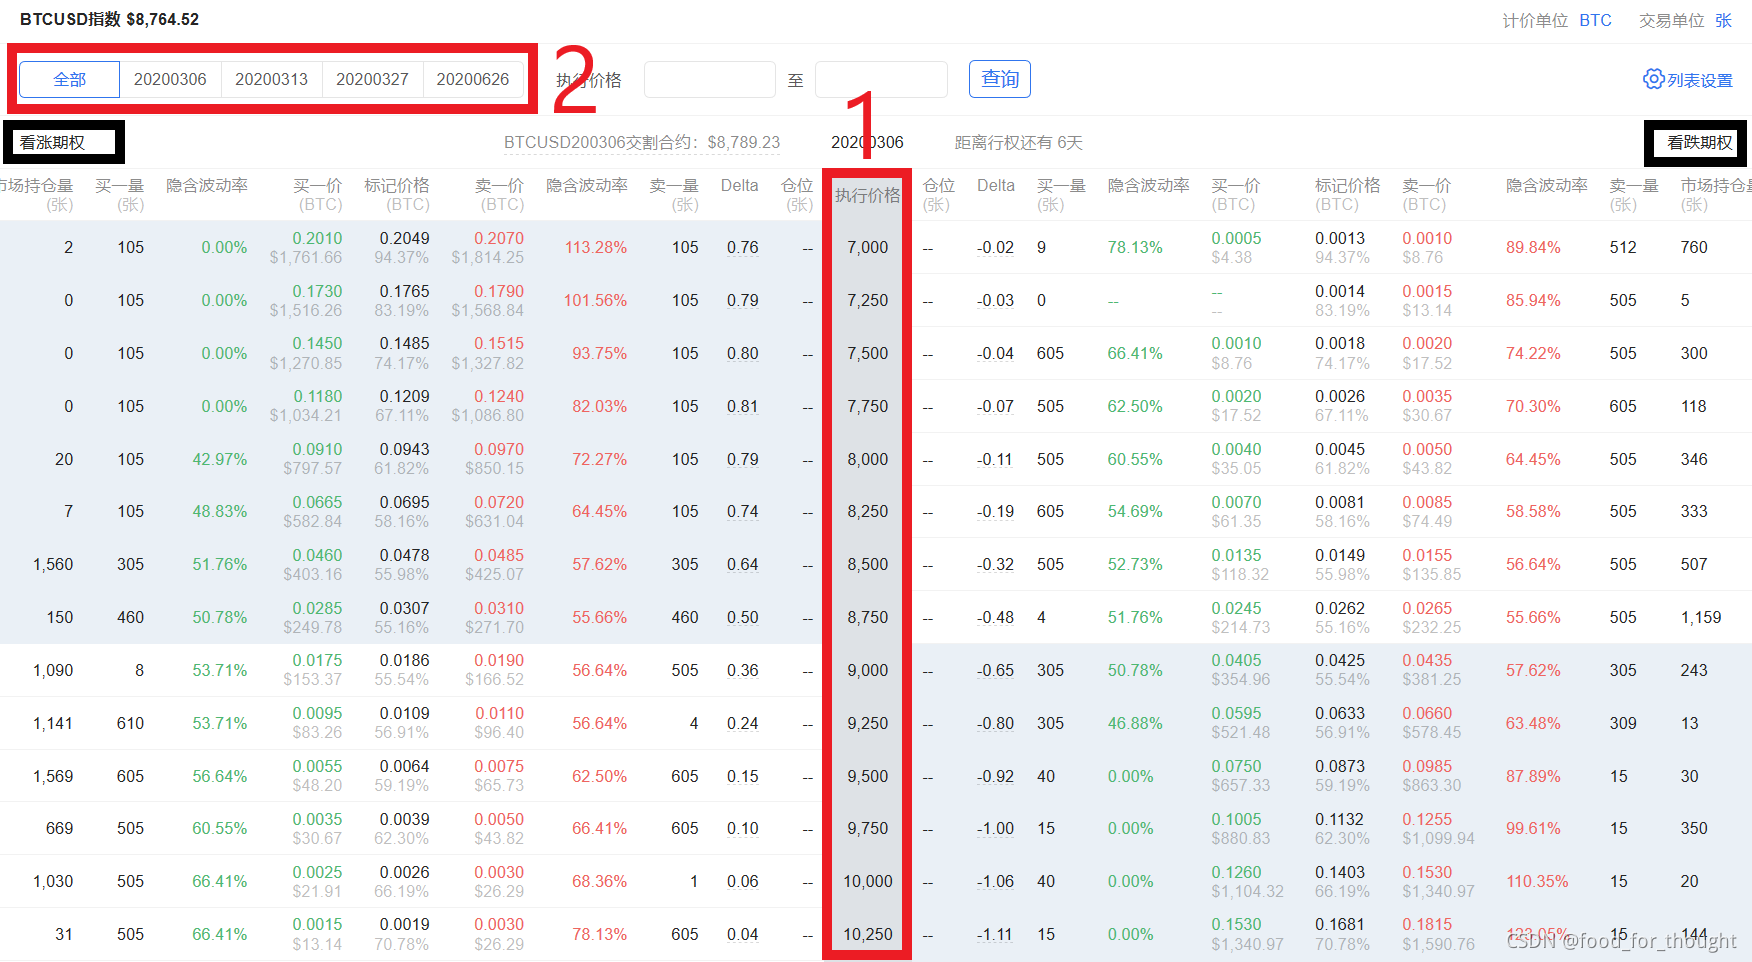Screen dimensions: 1752x962
Task: Click put bid price 0.0040
Action: (x=1237, y=449)
